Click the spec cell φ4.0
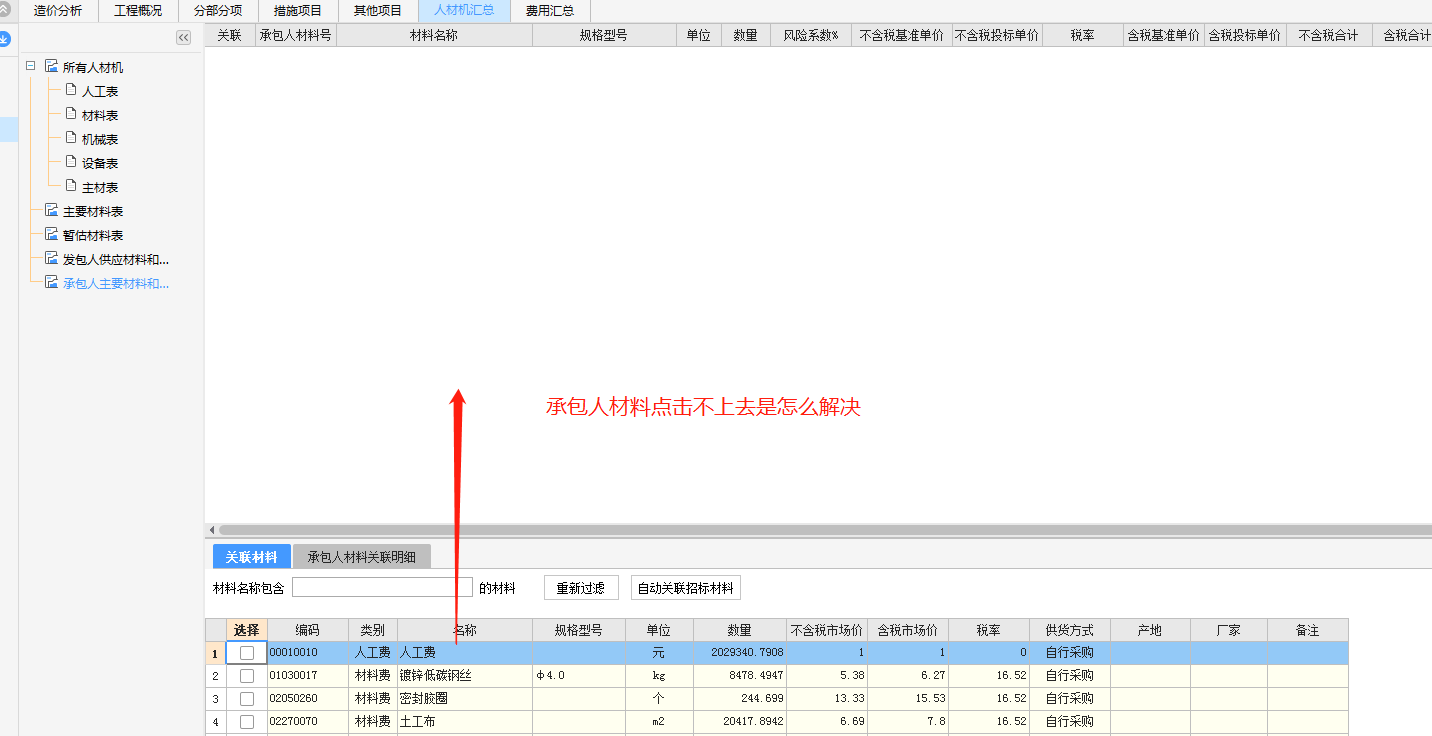This screenshot has width=1432, height=736. [x=579, y=676]
